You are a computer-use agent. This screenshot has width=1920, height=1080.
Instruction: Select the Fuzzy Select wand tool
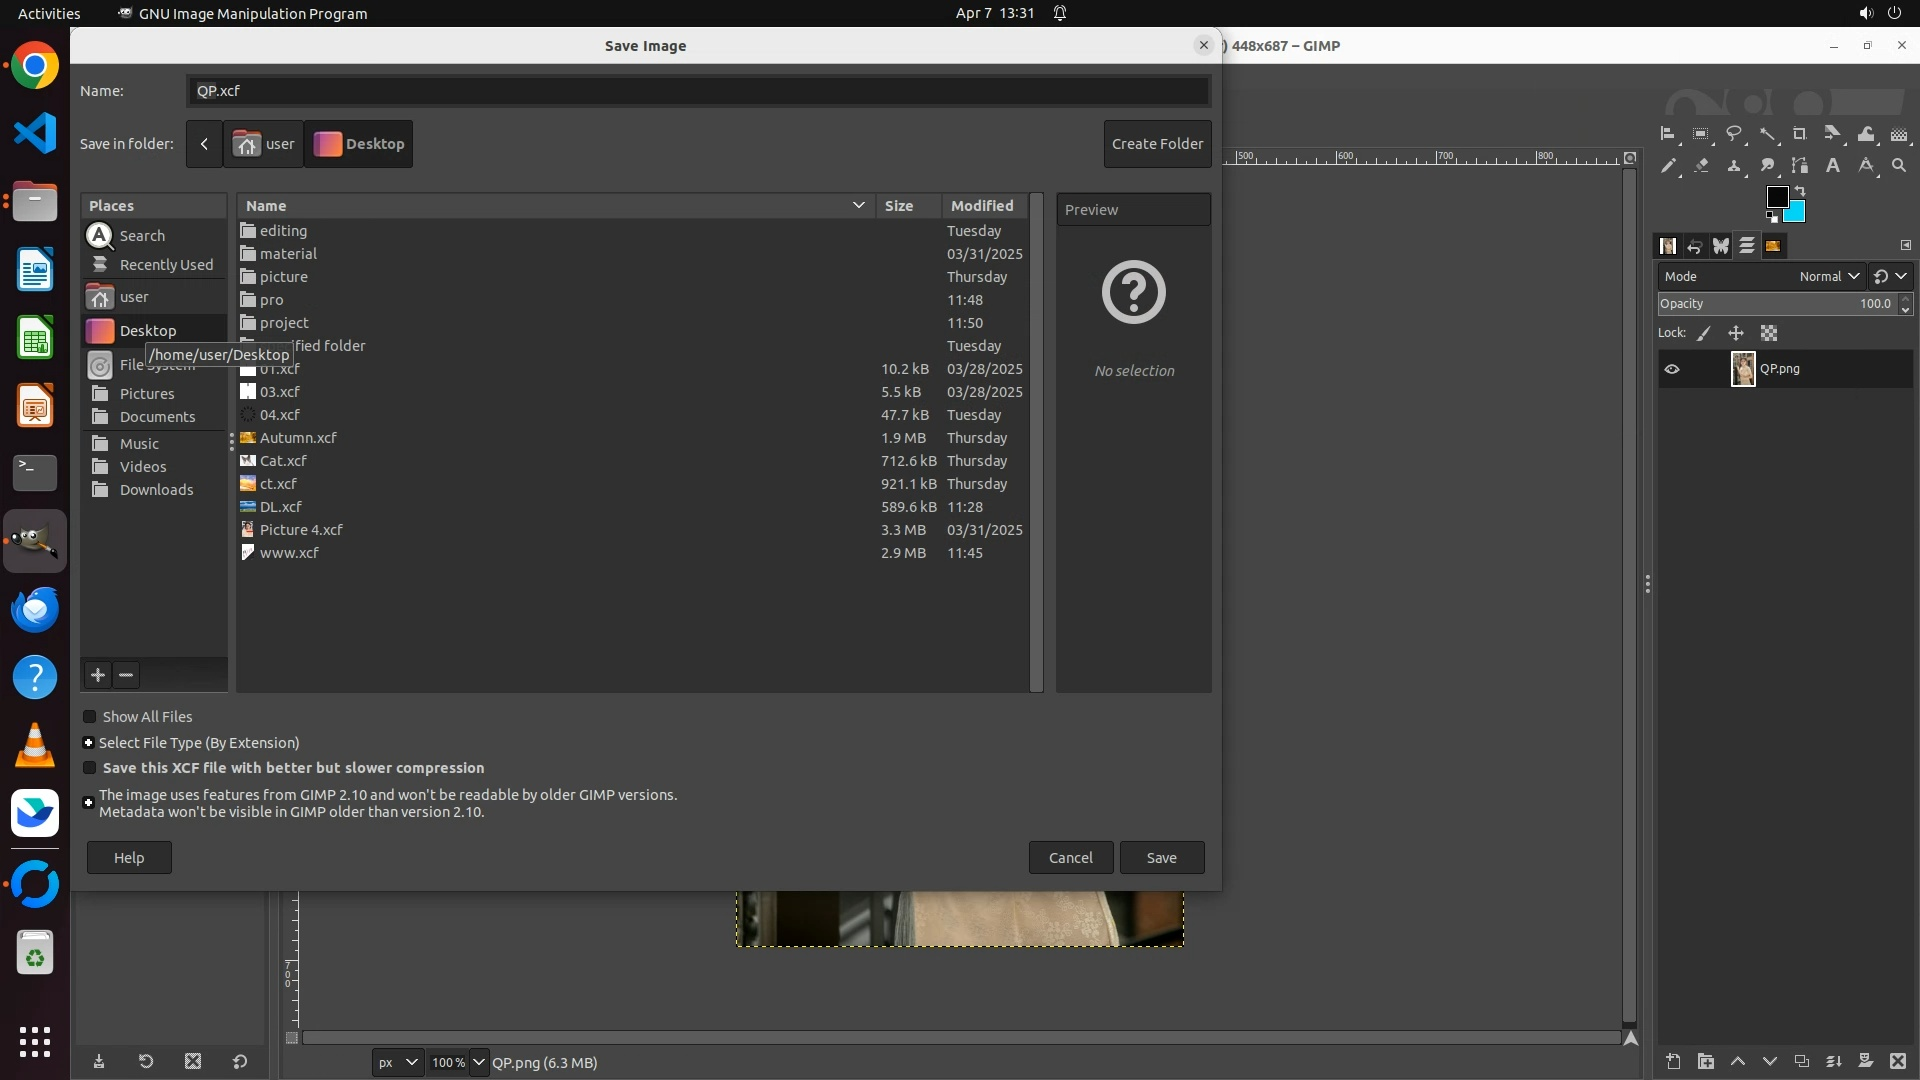pos(1767,134)
